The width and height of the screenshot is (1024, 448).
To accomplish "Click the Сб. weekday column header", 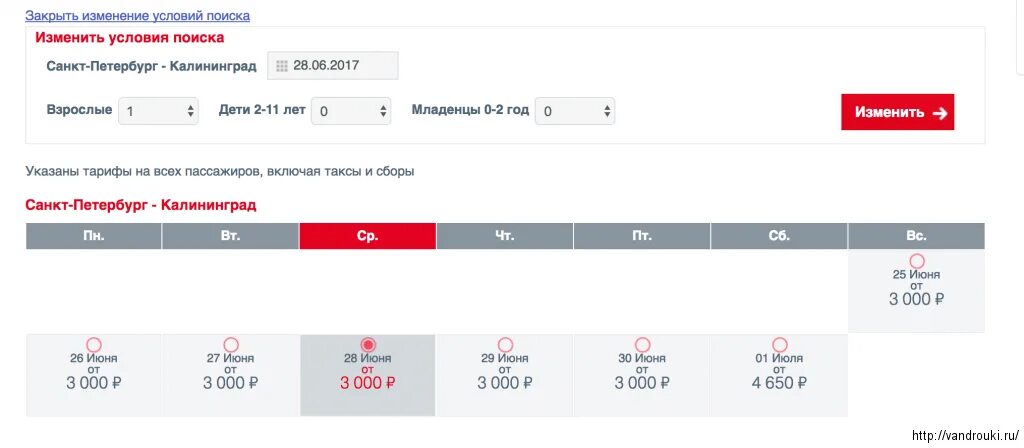I will click(779, 236).
